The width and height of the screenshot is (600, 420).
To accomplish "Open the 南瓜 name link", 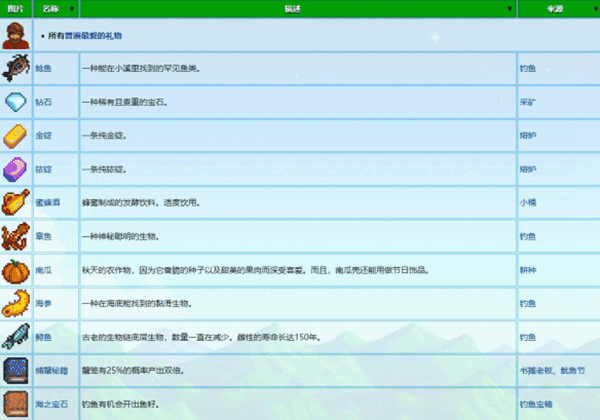I will pos(43,270).
